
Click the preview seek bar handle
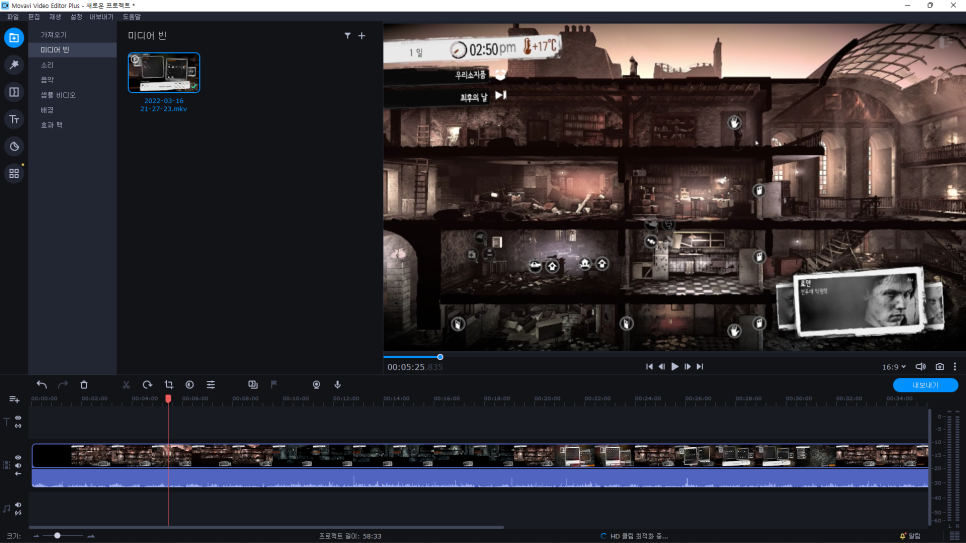pyautogui.click(x=440, y=357)
